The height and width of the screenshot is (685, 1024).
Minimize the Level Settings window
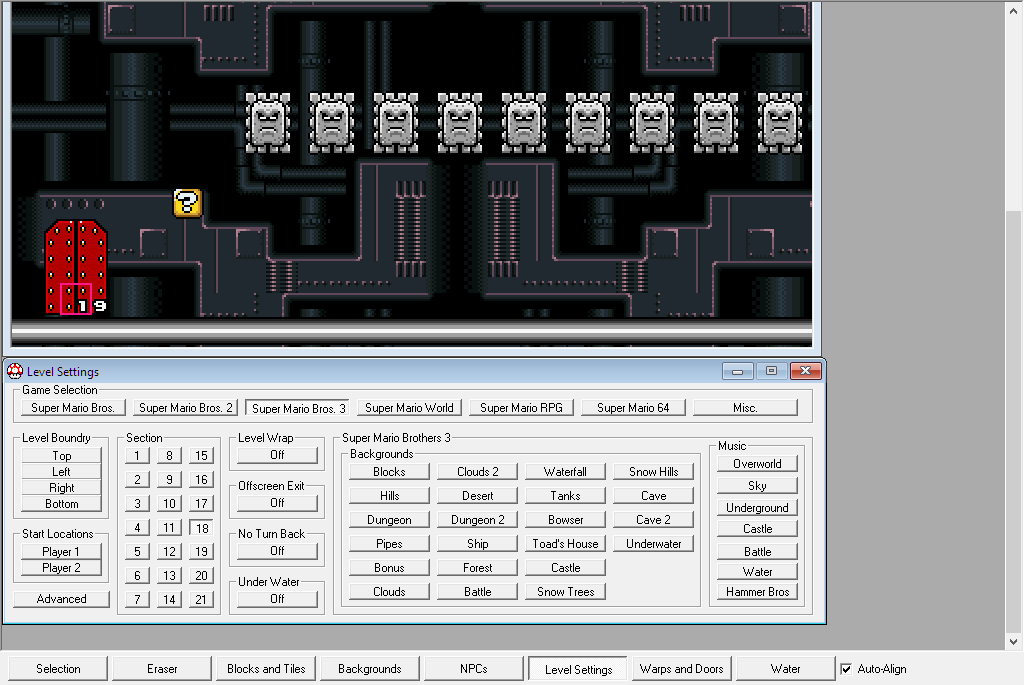(737, 371)
